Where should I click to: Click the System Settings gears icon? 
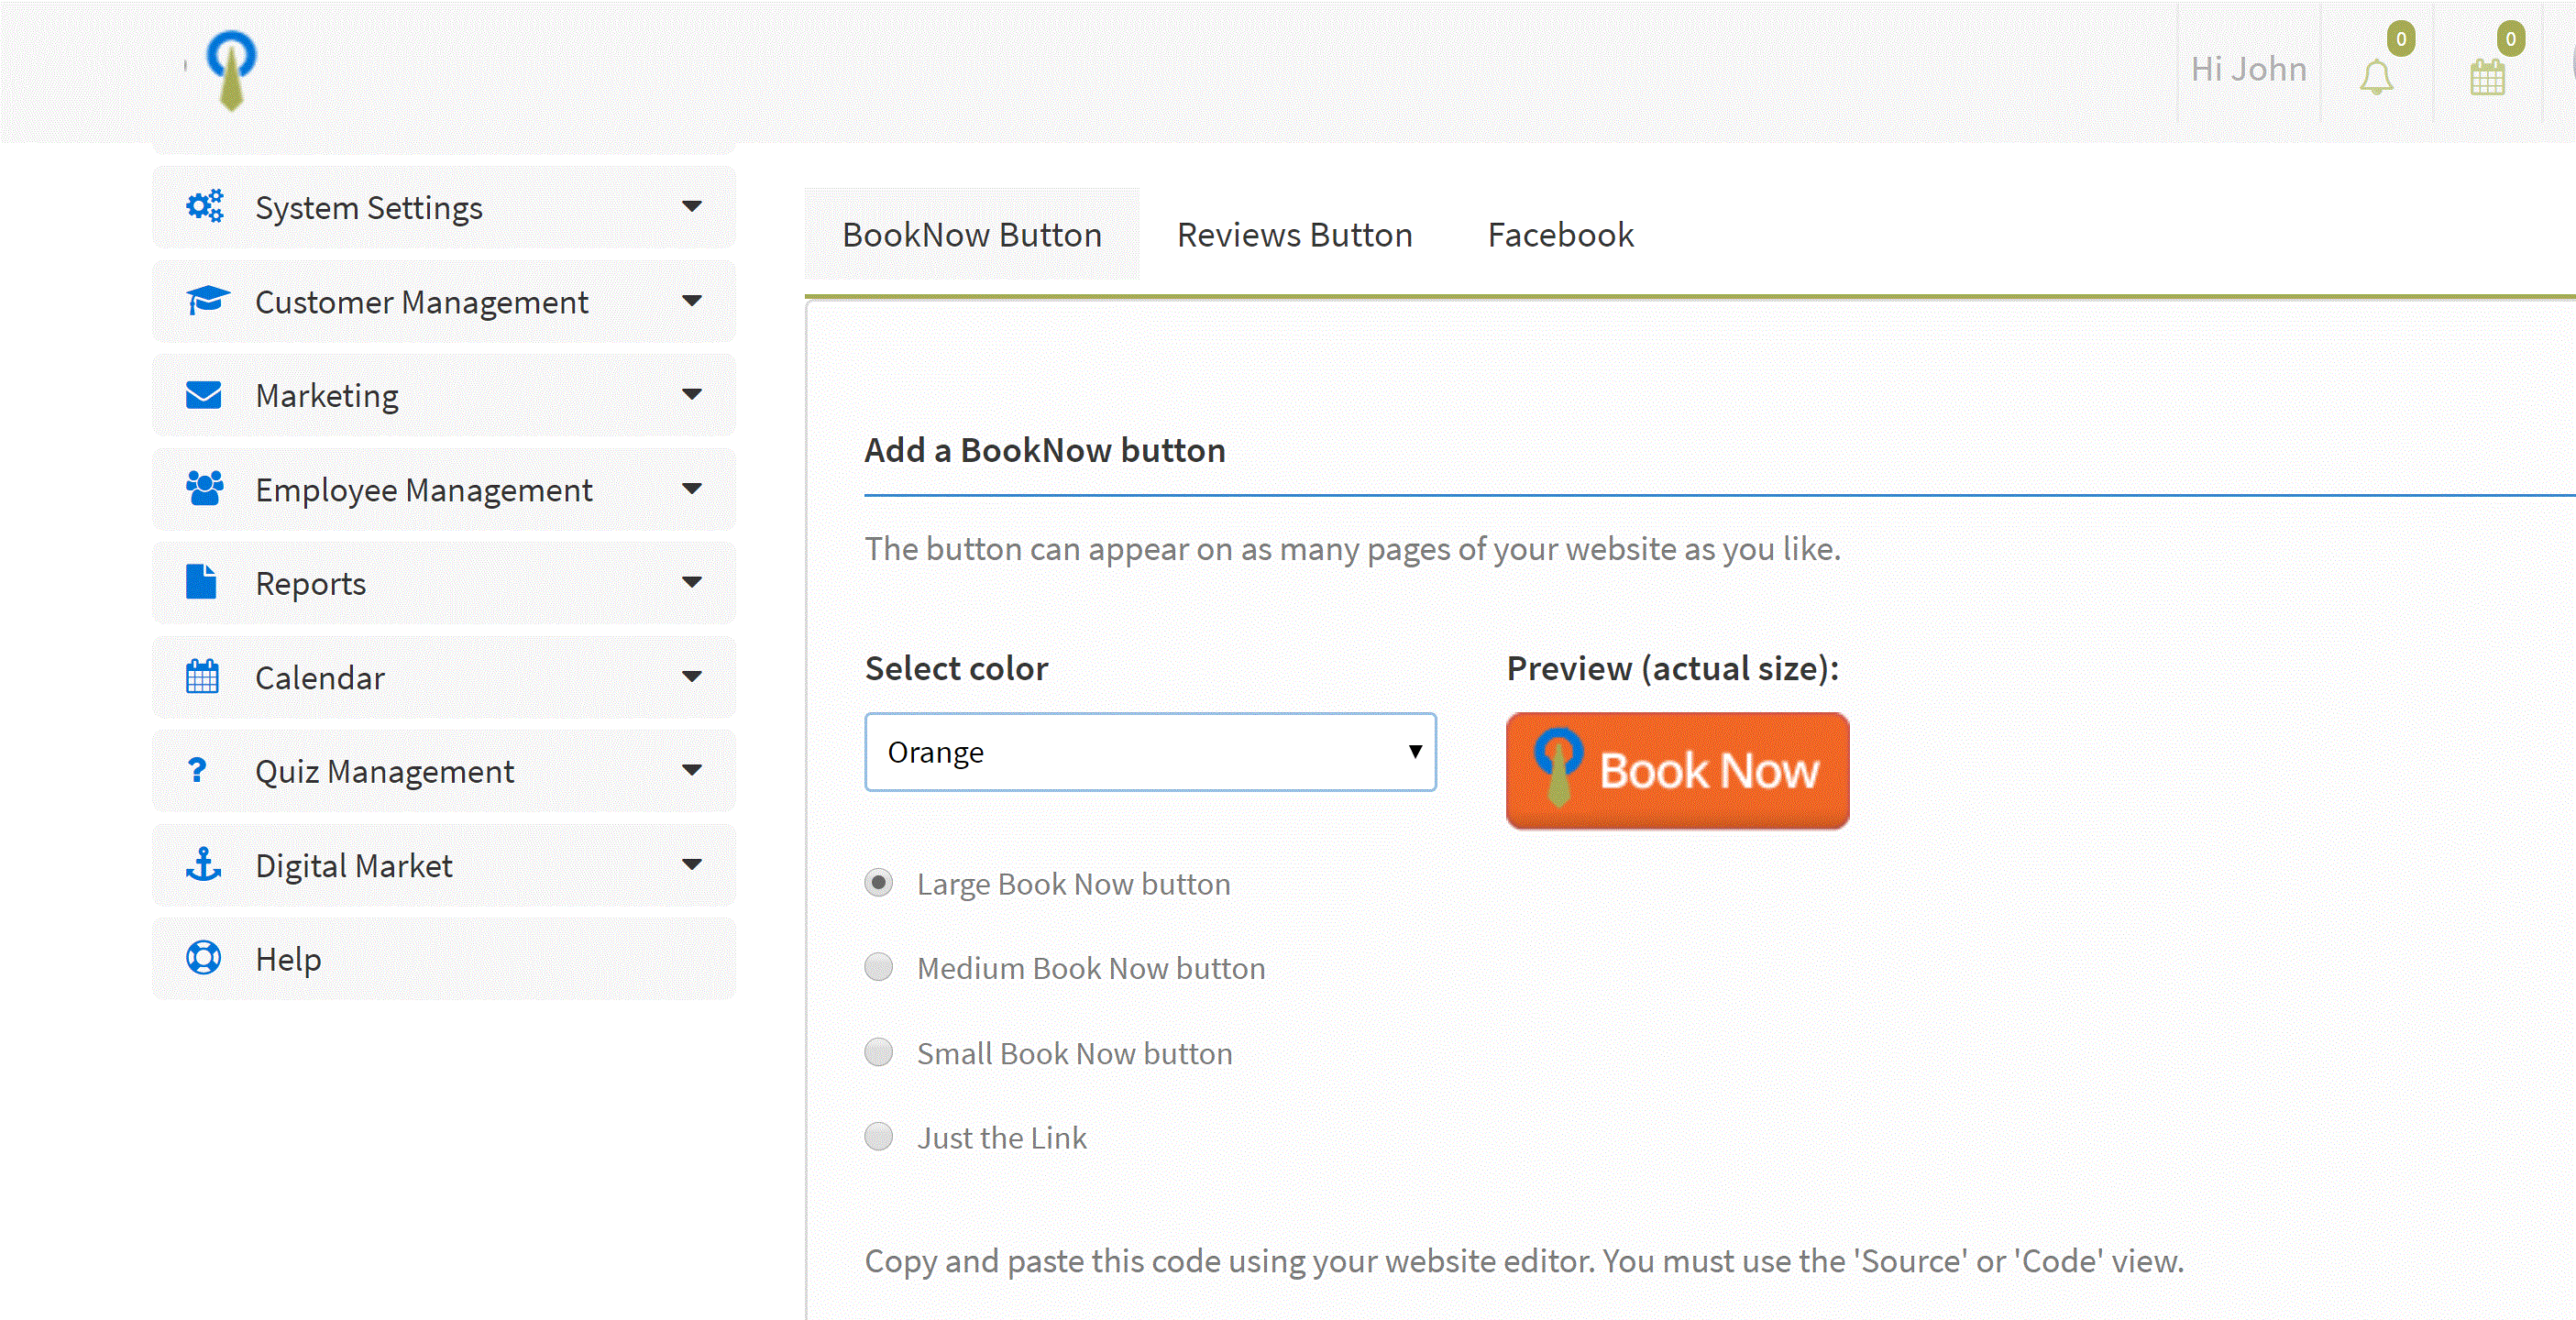click(205, 207)
